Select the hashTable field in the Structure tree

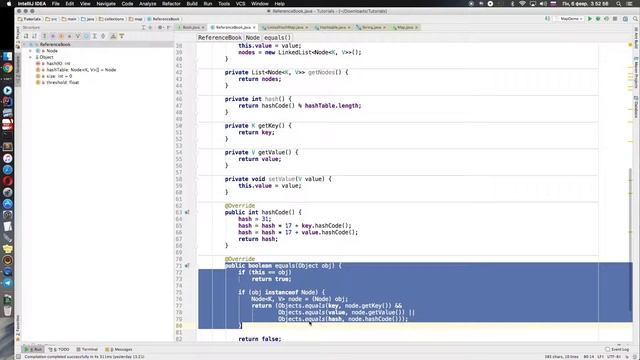coord(76,70)
